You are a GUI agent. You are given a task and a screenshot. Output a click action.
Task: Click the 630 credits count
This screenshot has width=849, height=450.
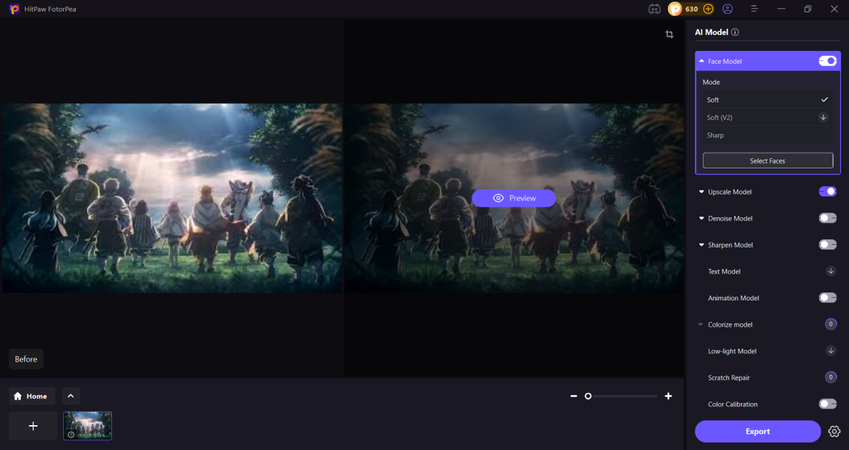pyautogui.click(x=691, y=9)
